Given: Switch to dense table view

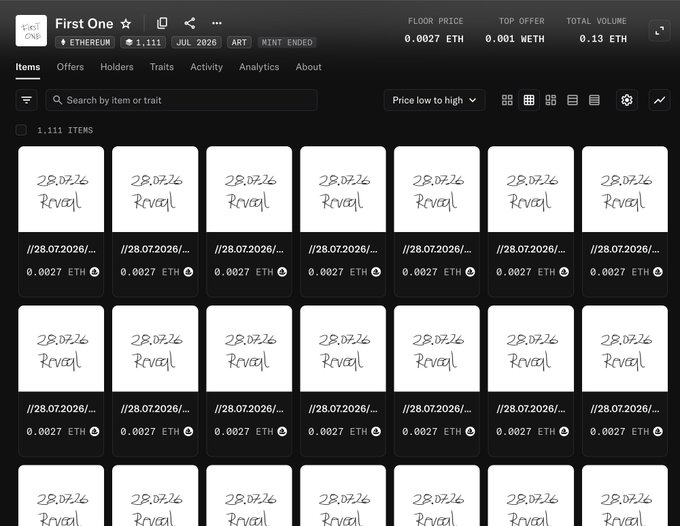Looking at the screenshot, I should coord(594,100).
